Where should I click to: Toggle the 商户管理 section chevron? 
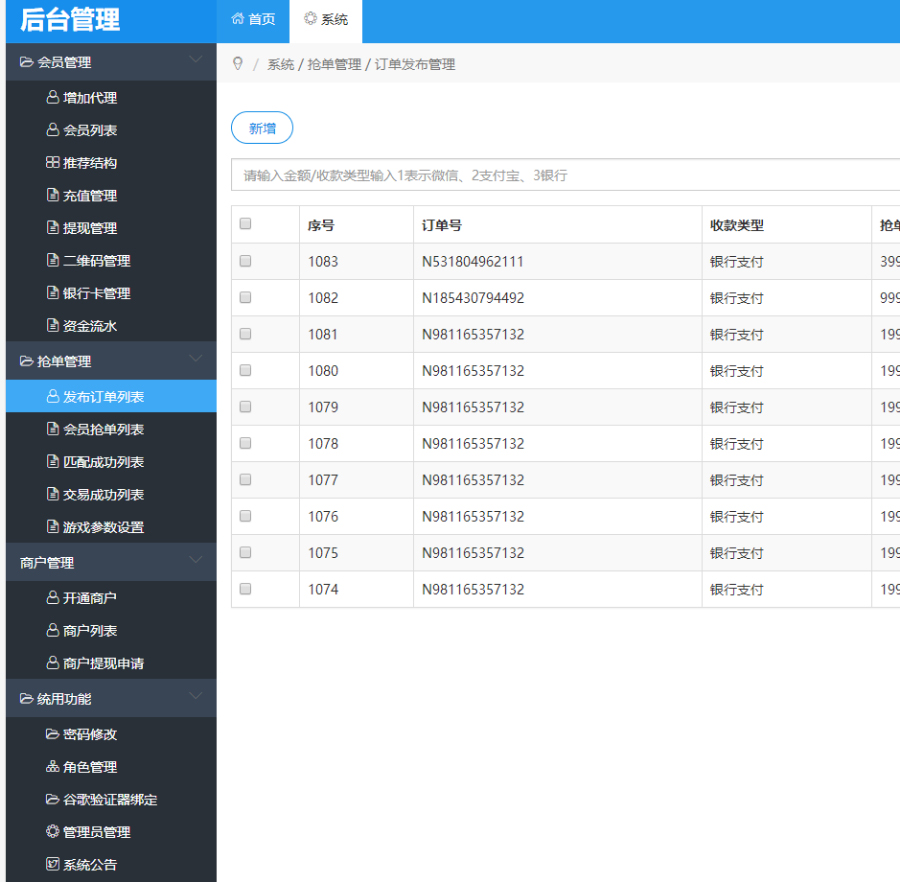(x=196, y=562)
